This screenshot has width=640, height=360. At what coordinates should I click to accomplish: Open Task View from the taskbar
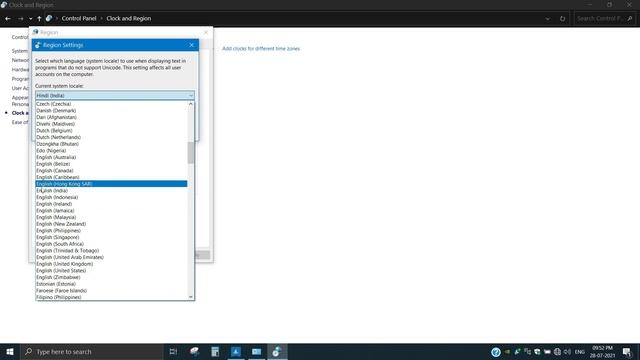click(x=173, y=351)
